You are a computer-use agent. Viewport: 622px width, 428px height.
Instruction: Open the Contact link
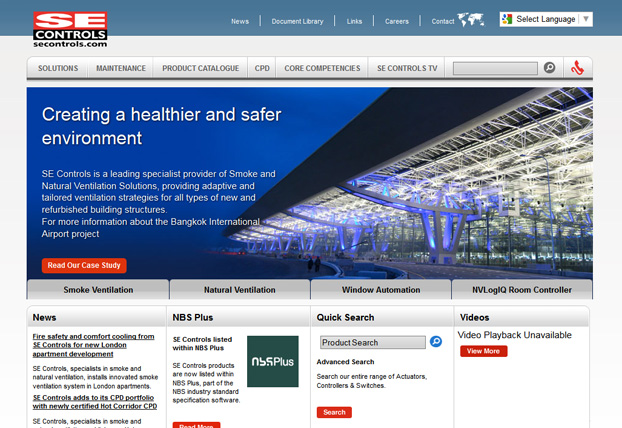click(443, 21)
